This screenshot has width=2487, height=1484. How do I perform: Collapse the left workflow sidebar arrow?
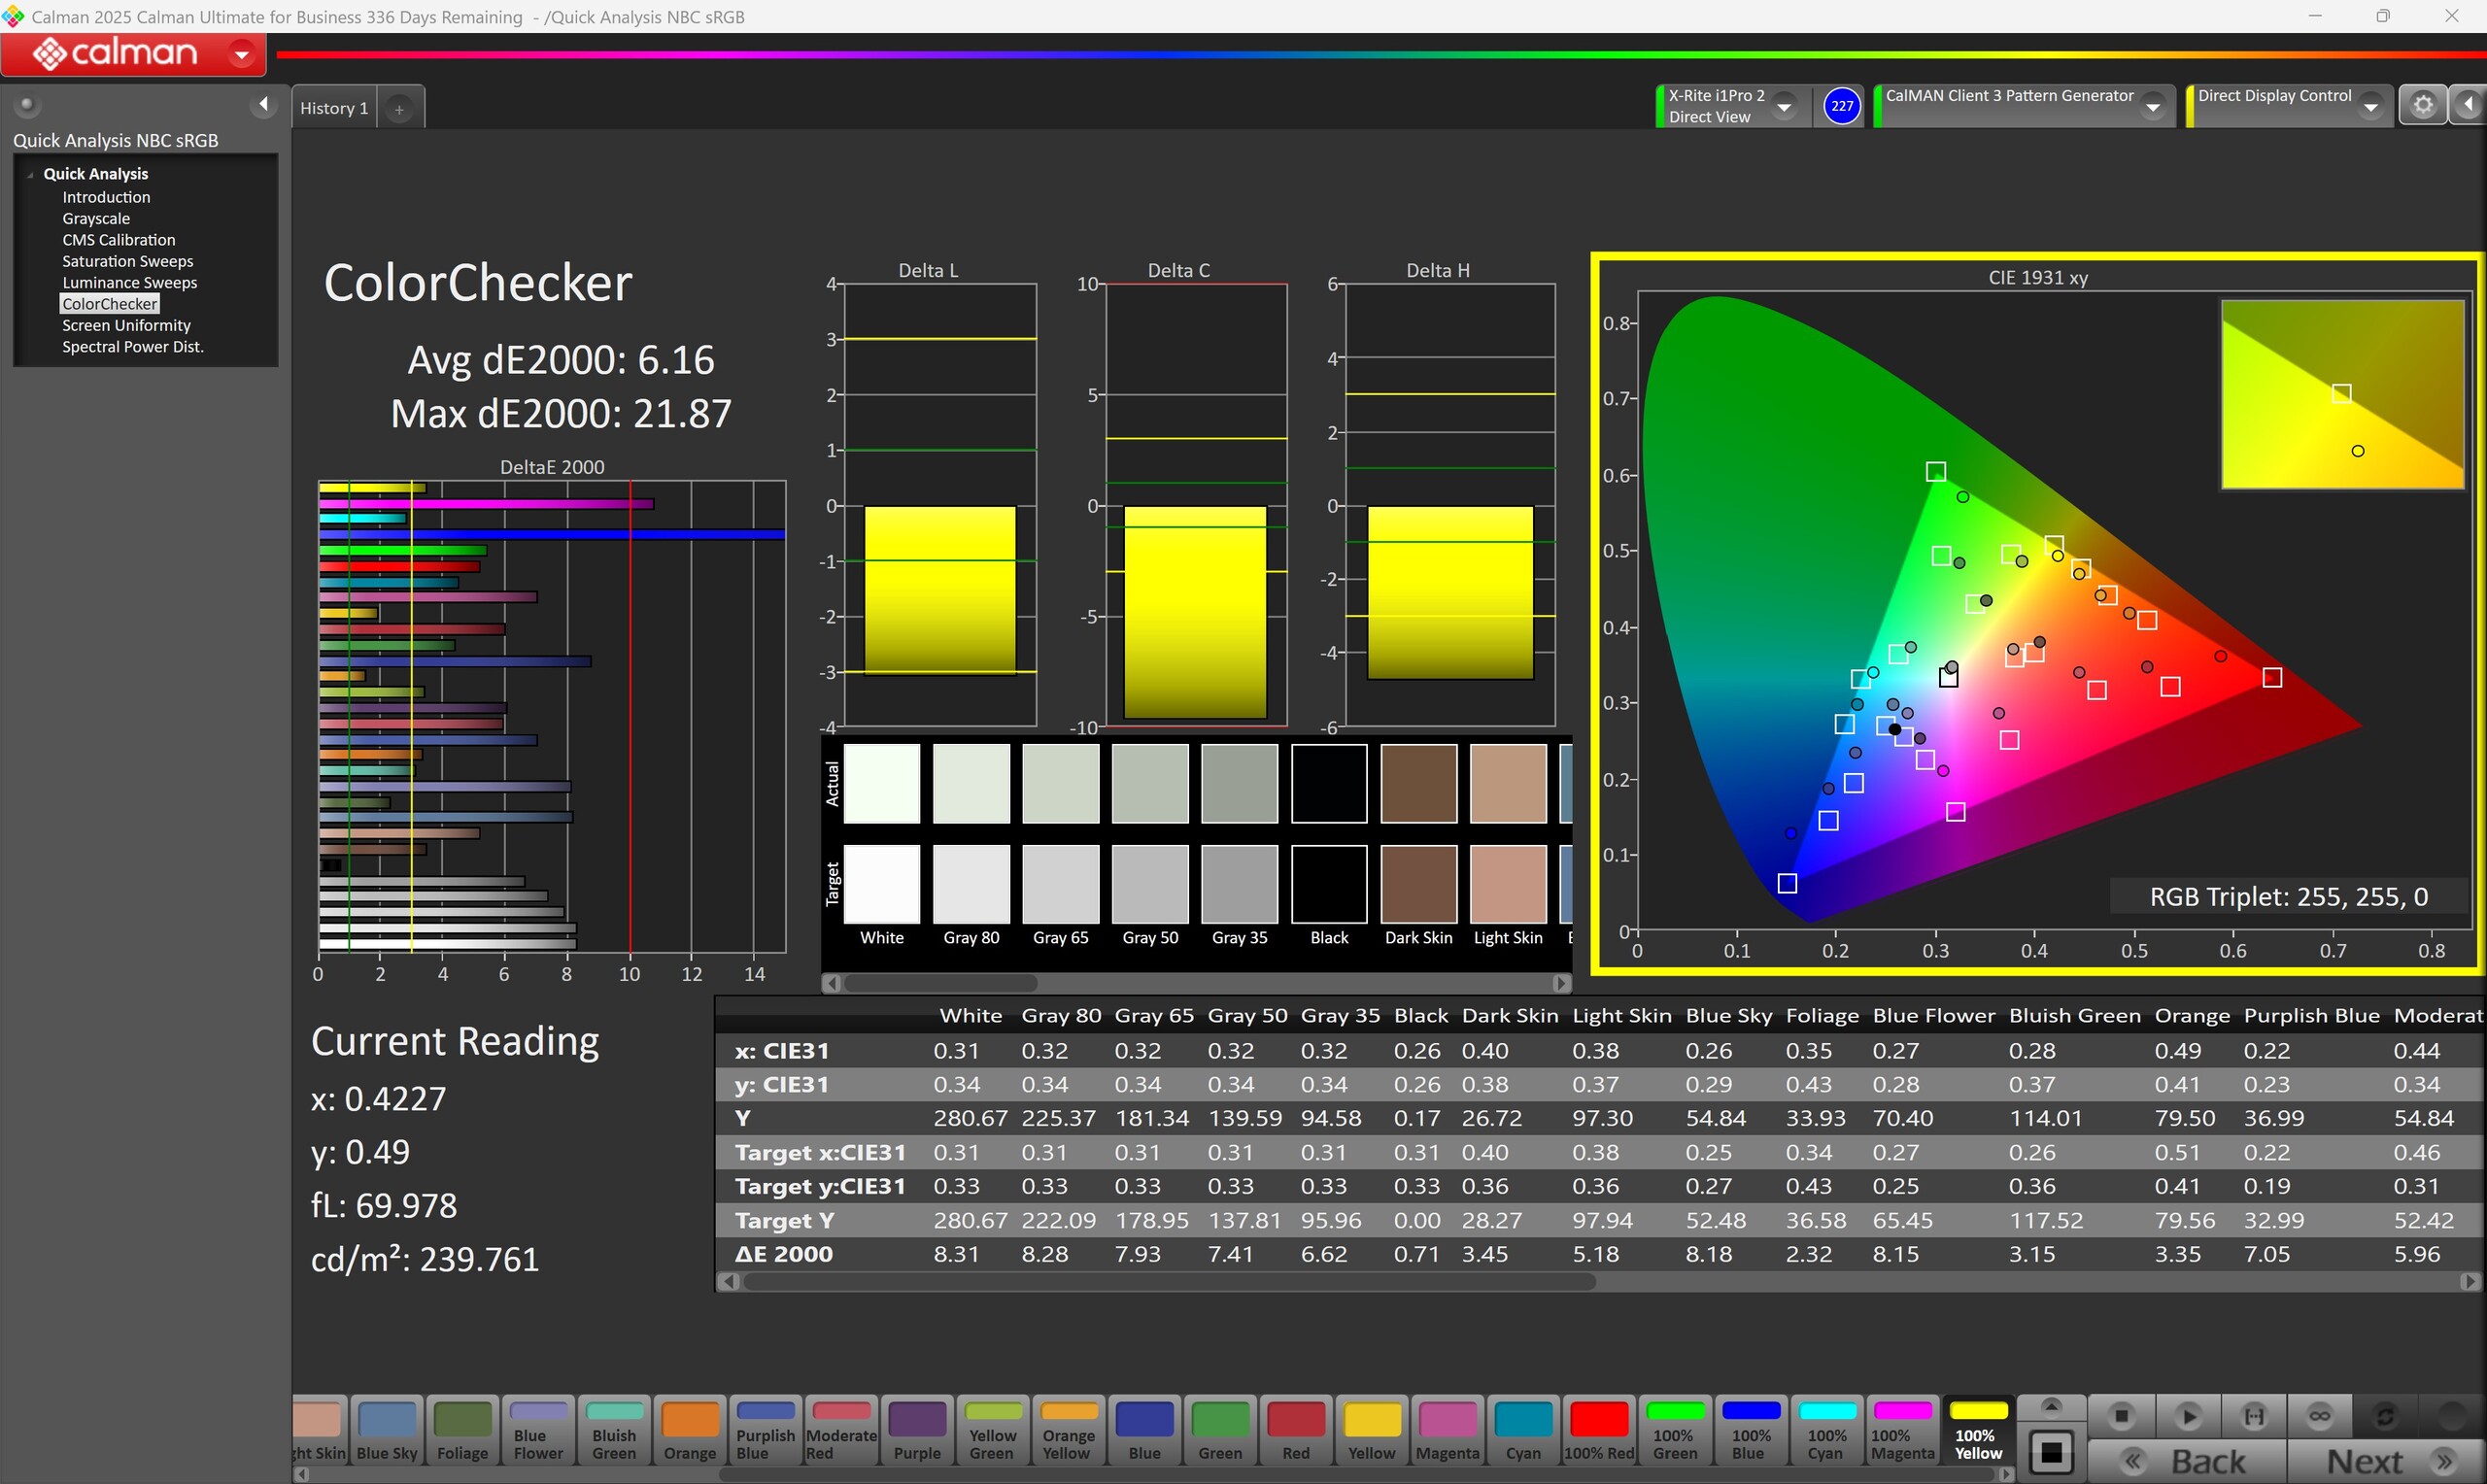point(263,104)
